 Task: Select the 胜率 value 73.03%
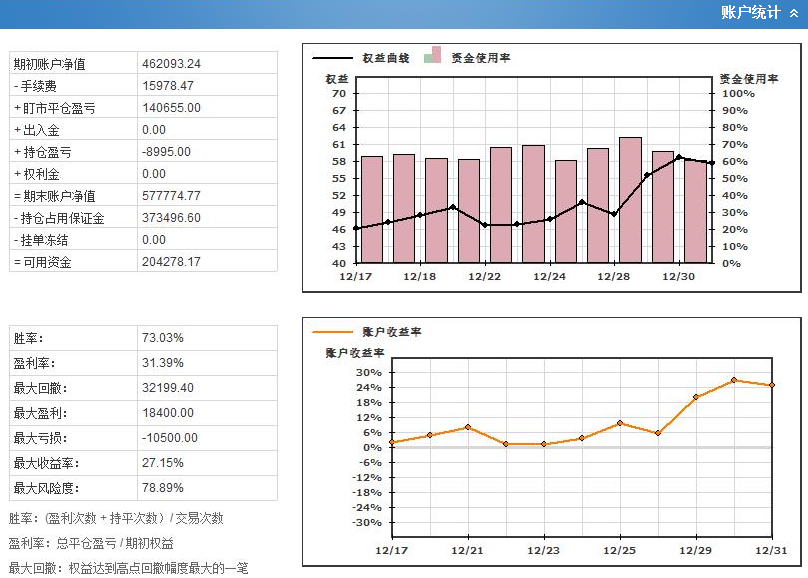click(x=163, y=338)
